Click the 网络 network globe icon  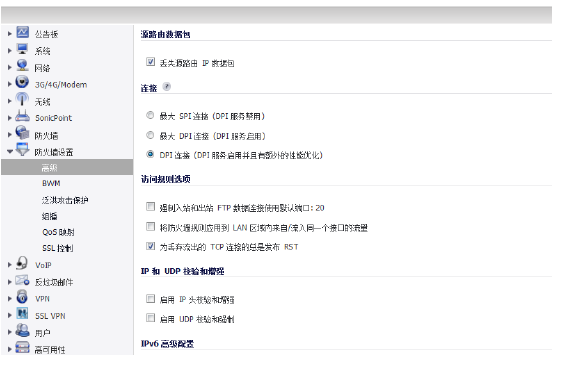coord(22,66)
